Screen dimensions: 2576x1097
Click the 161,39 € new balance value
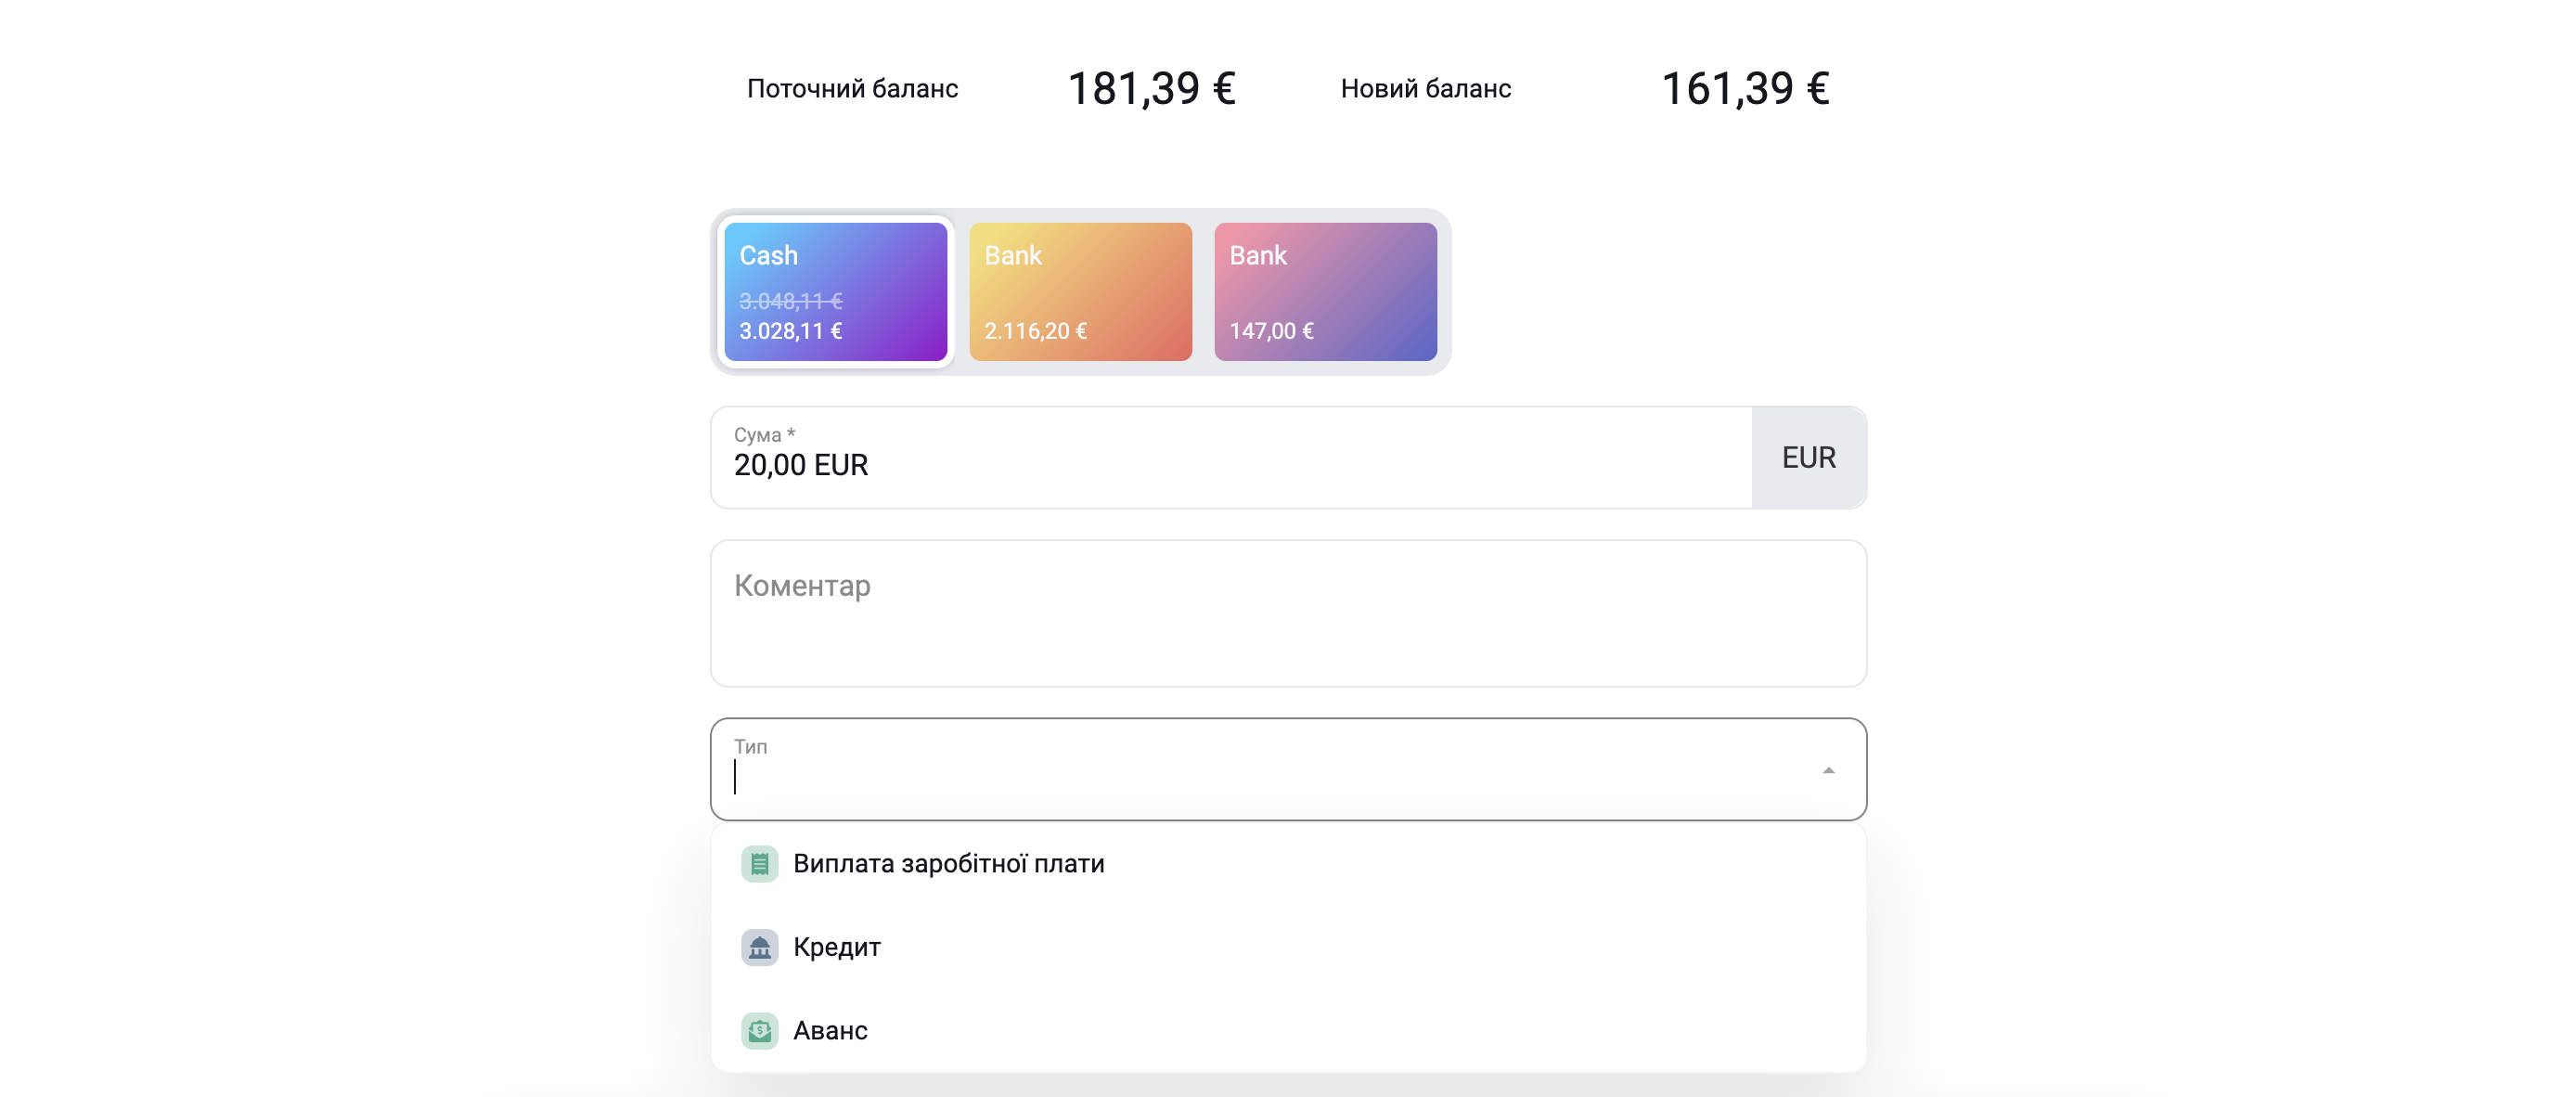(1745, 88)
